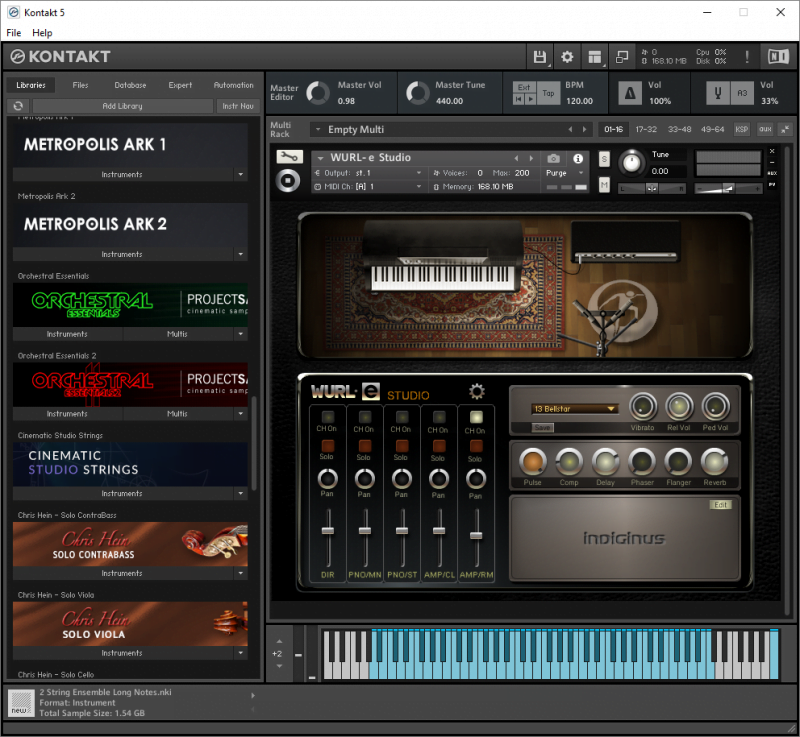The image size is (800, 737).
Task: Click the instrument header volume slider
Action: pos(729,189)
